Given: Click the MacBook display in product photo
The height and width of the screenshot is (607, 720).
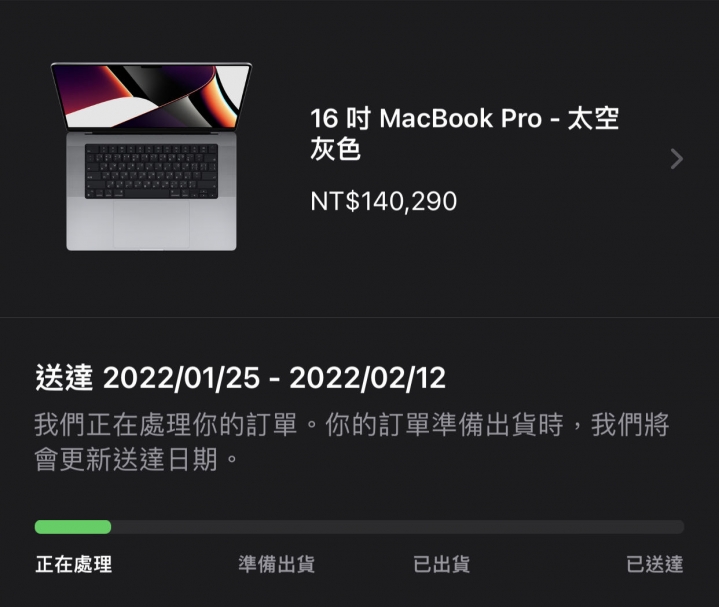Looking at the screenshot, I should coord(152,96).
